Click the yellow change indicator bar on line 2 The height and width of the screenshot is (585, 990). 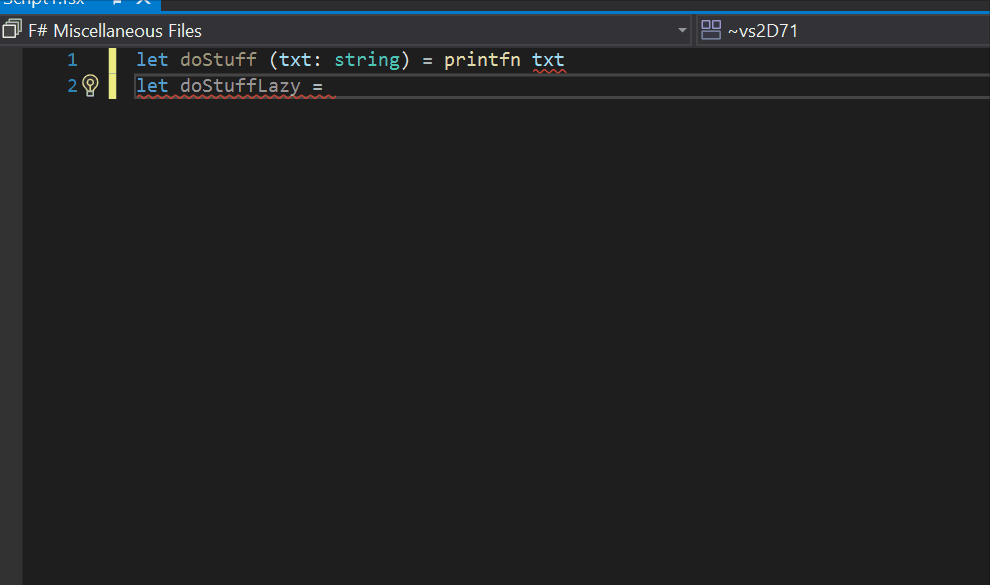pos(112,86)
